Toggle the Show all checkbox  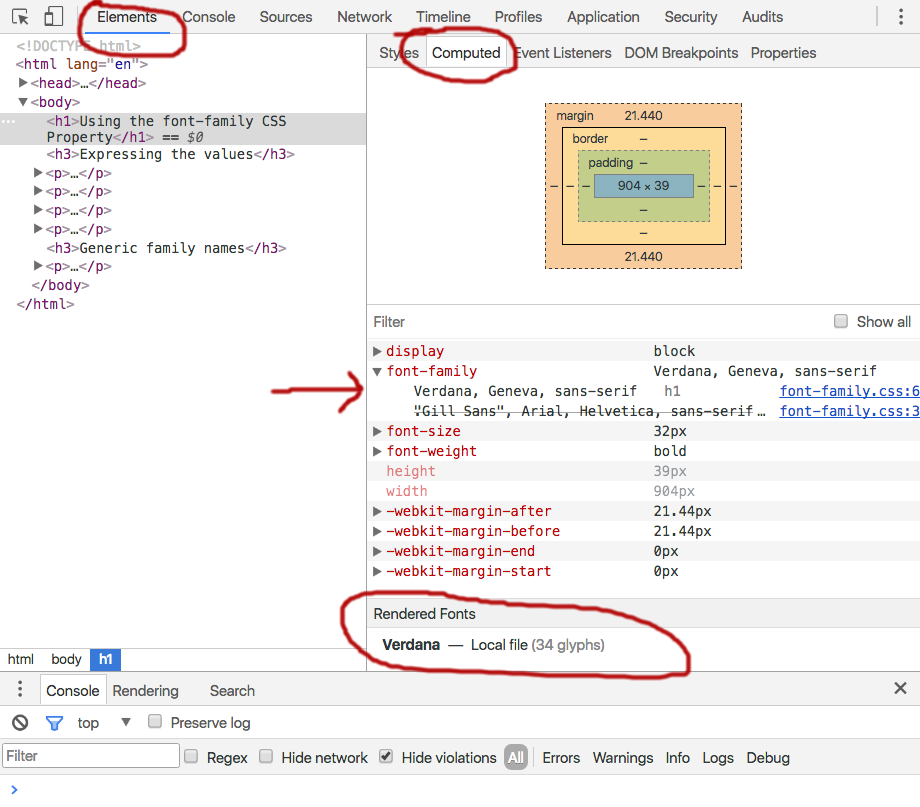pyautogui.click(x=841, y=321)
